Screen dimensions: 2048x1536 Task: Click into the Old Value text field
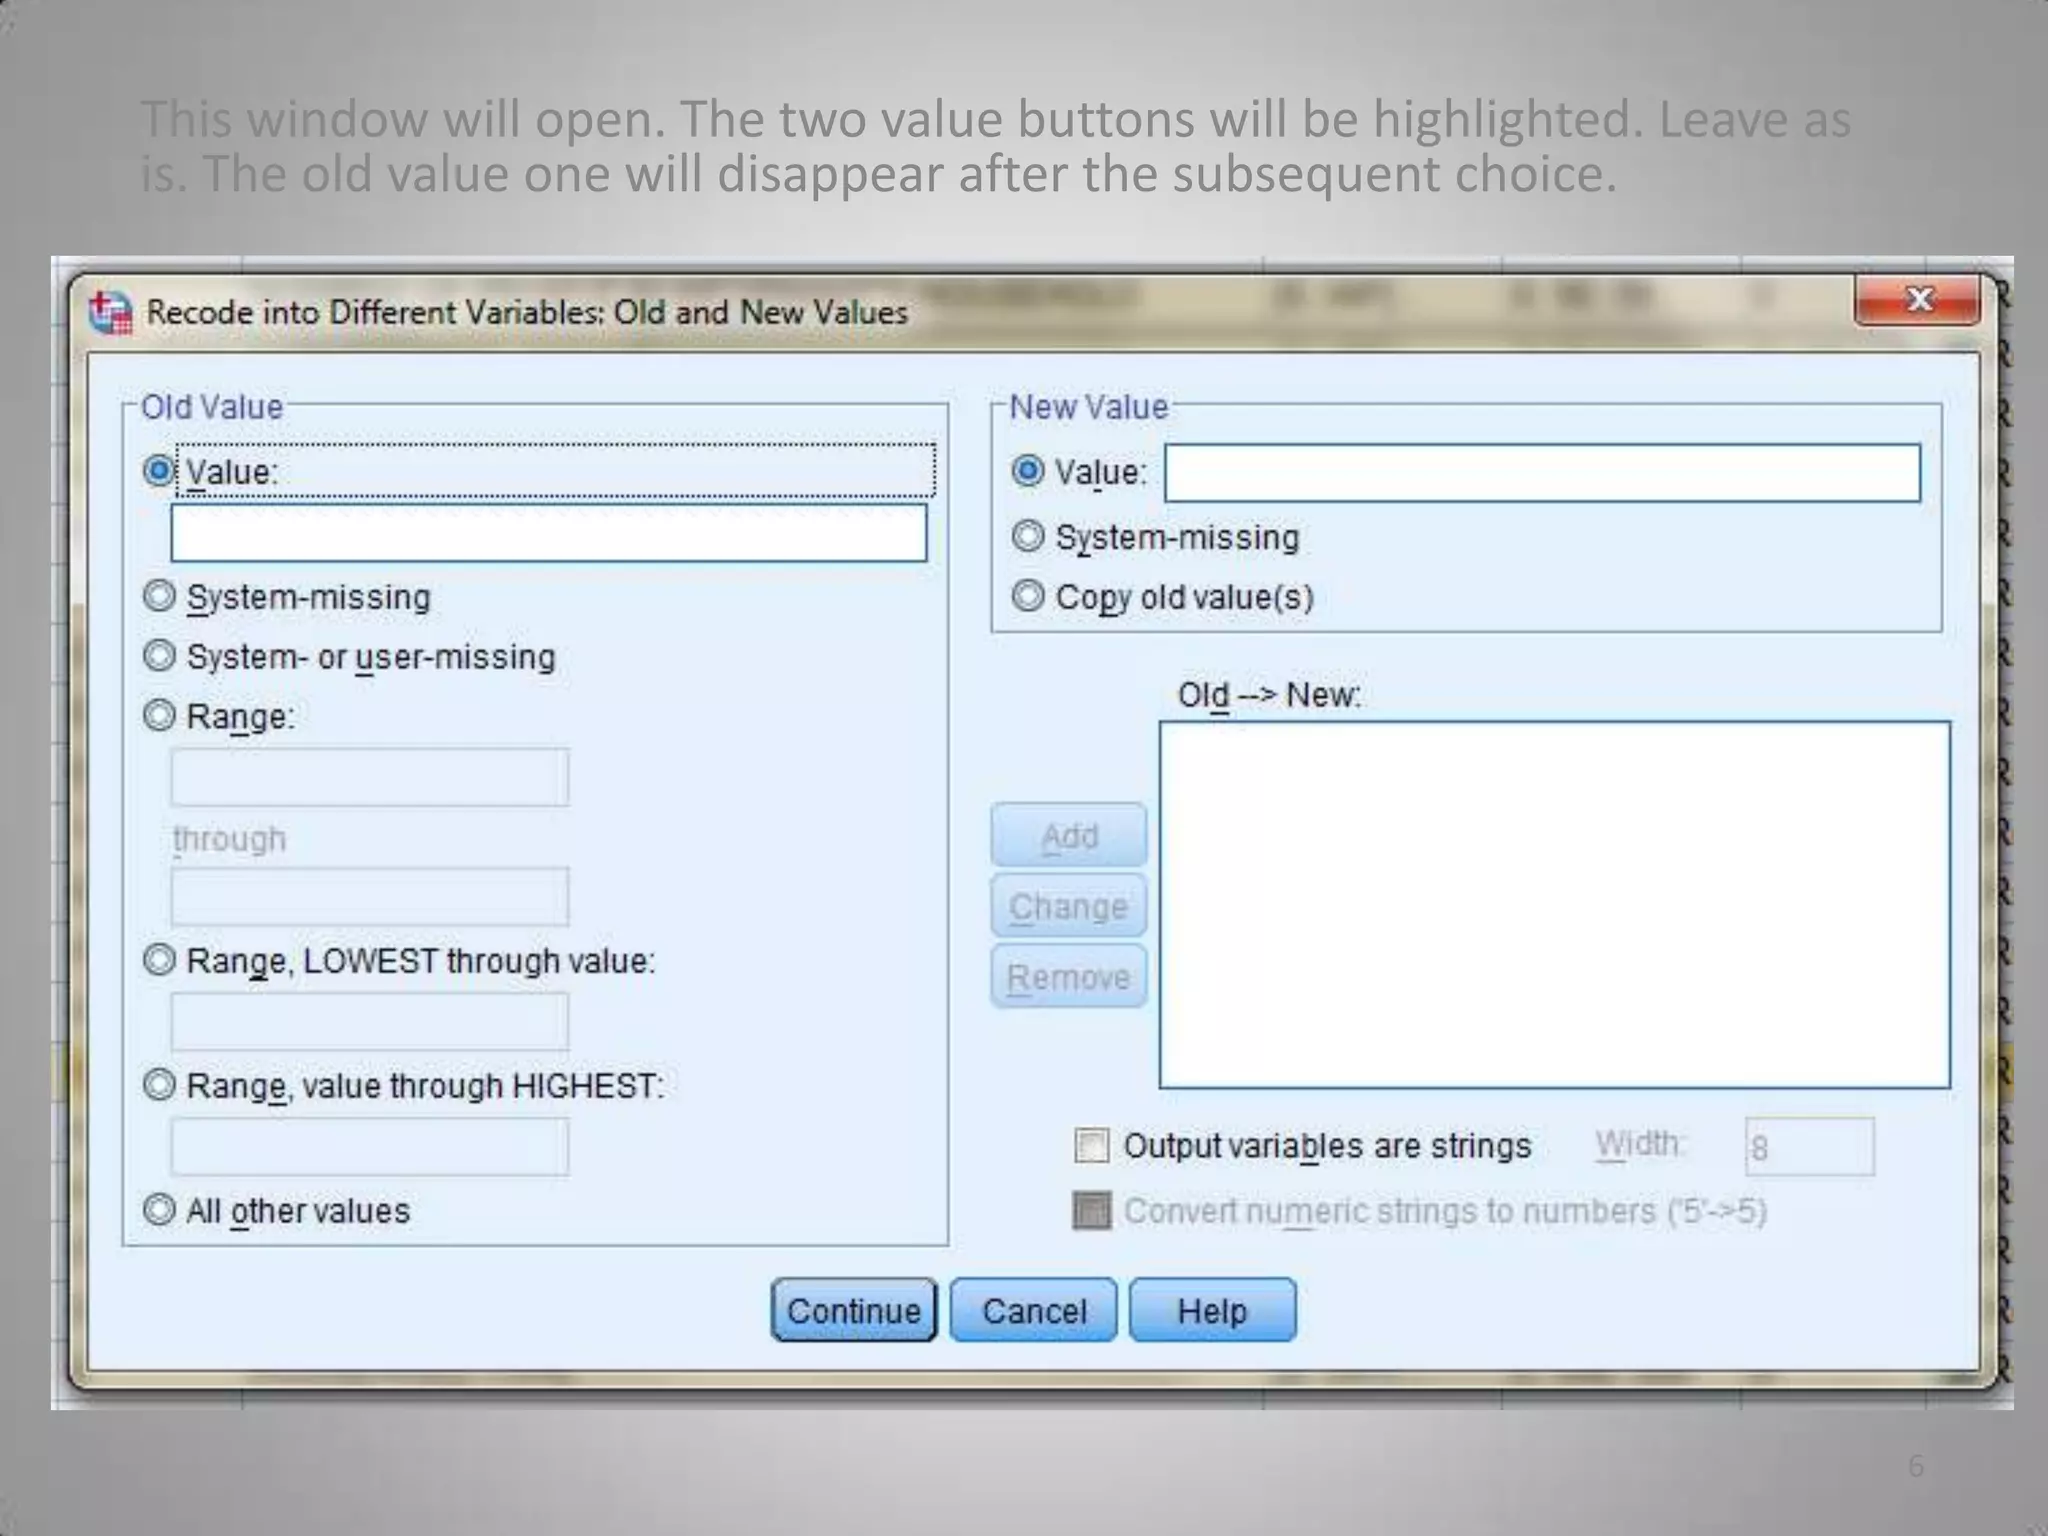(x=548, y=533)
